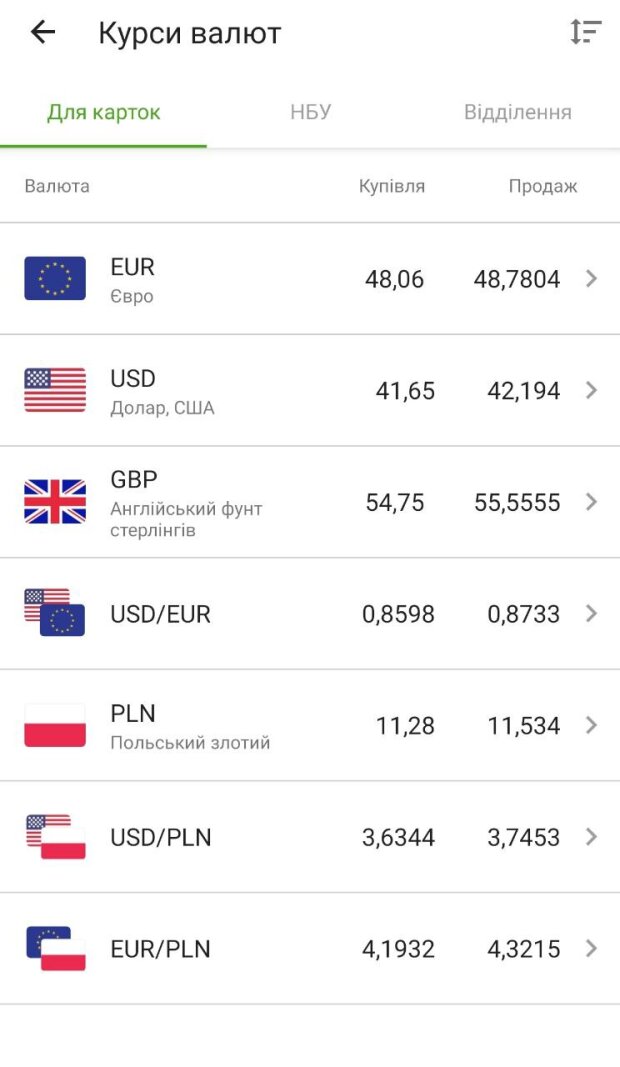Tap GBP sell rate 55,5555
This screenshot has width=620, height=1067.
coord(517,502)
